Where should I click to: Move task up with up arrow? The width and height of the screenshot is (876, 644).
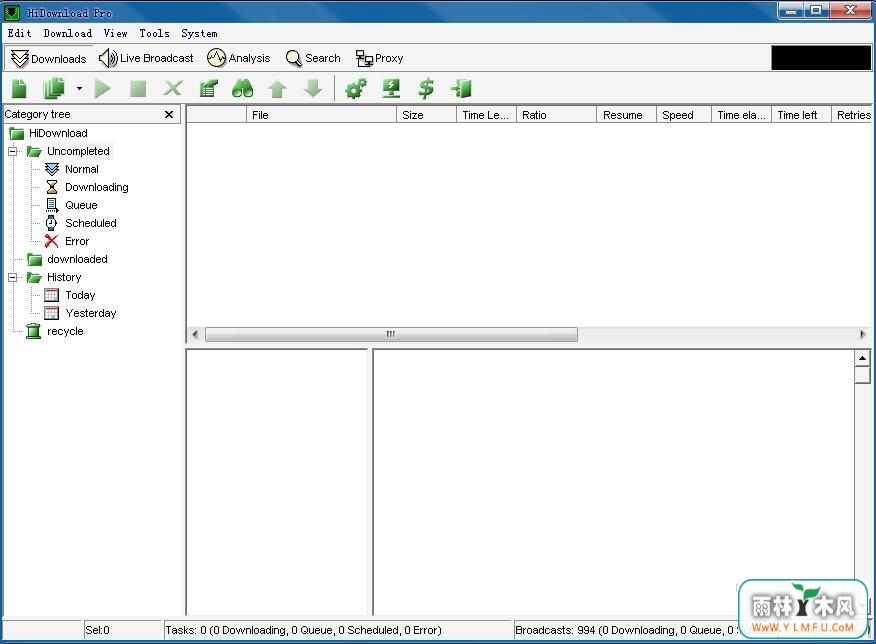click(x=277, y=88)
